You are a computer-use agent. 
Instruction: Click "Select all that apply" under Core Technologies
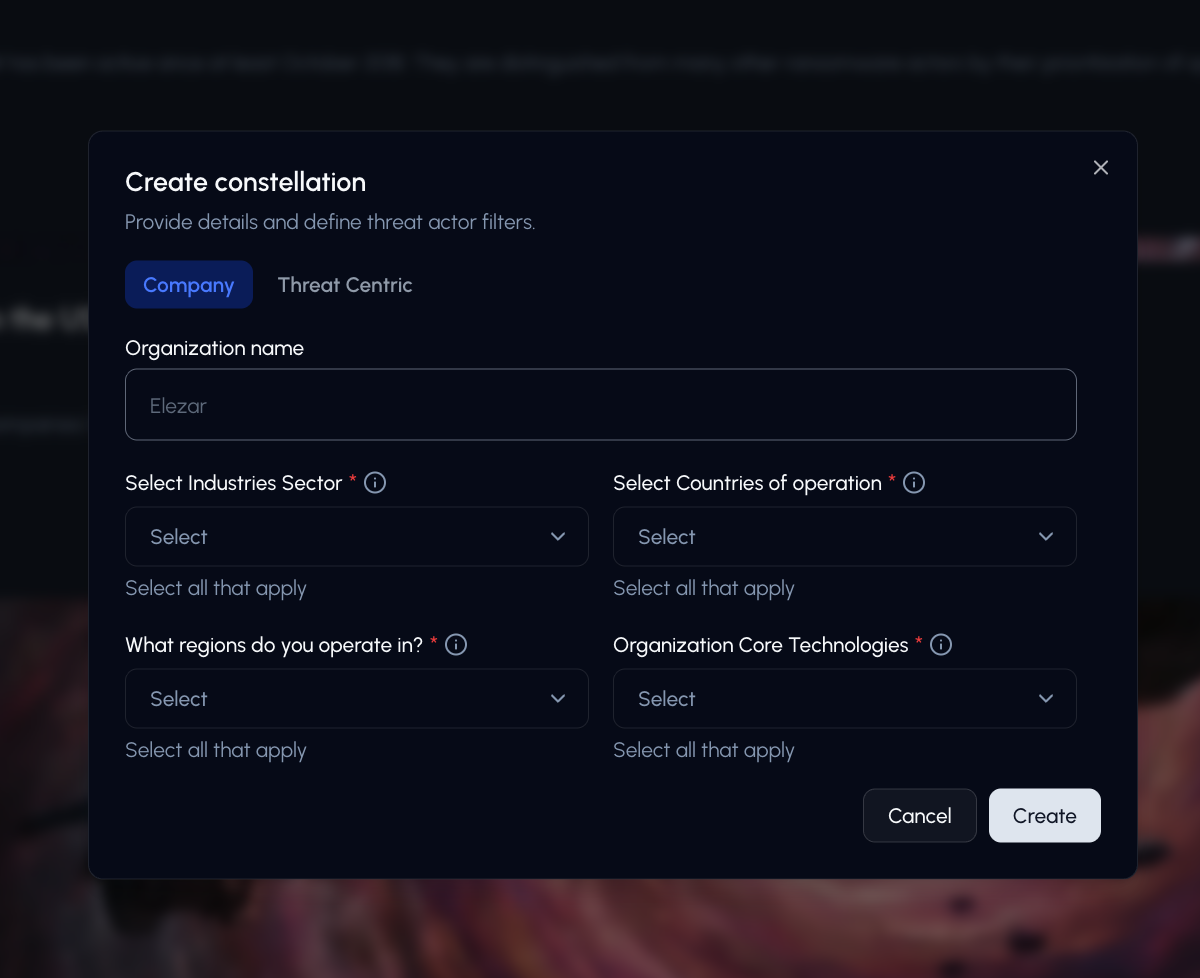pos(704,750)
